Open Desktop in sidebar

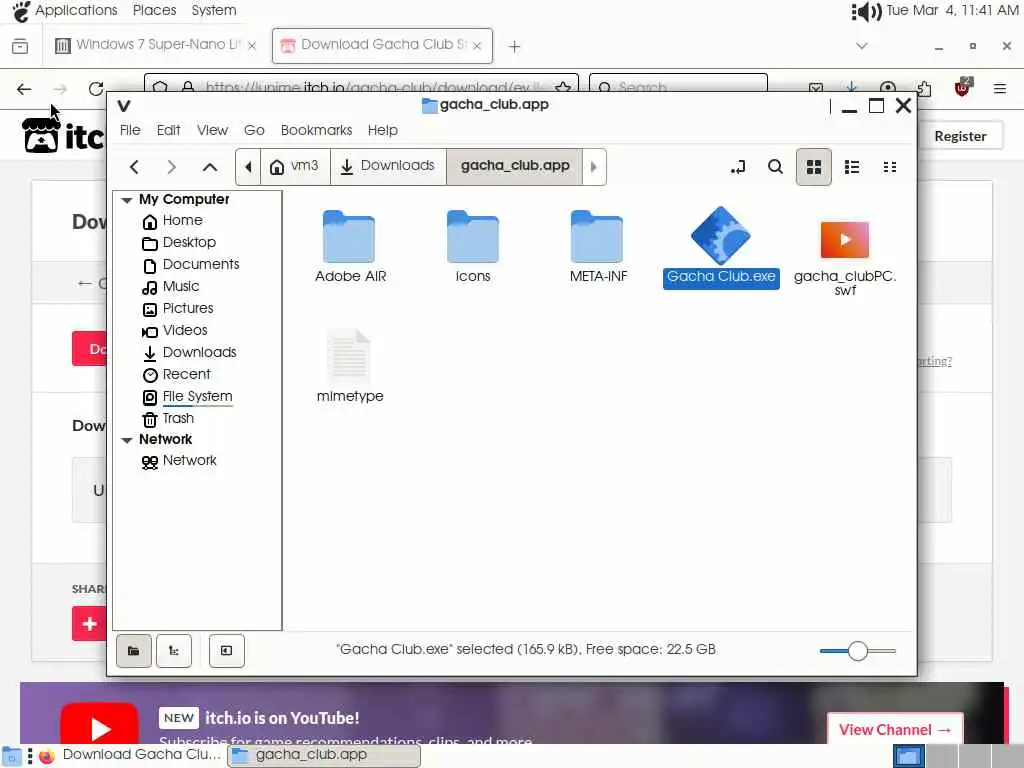[179, 243]
